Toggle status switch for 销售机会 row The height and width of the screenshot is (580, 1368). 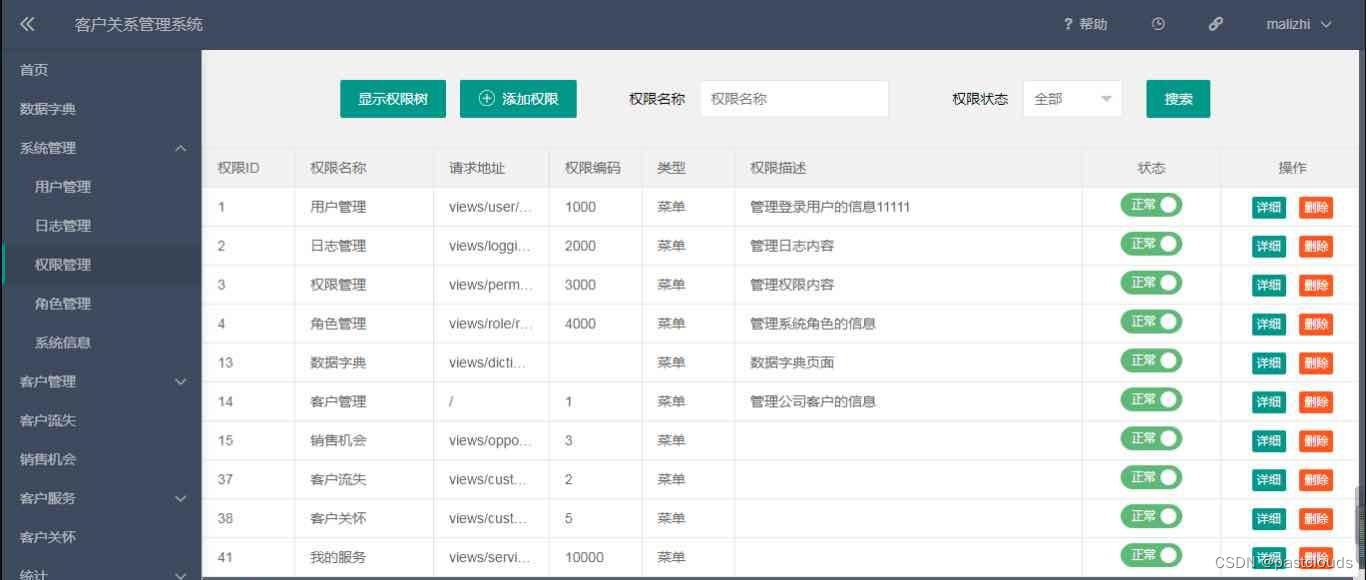[x=1151, y=439]
